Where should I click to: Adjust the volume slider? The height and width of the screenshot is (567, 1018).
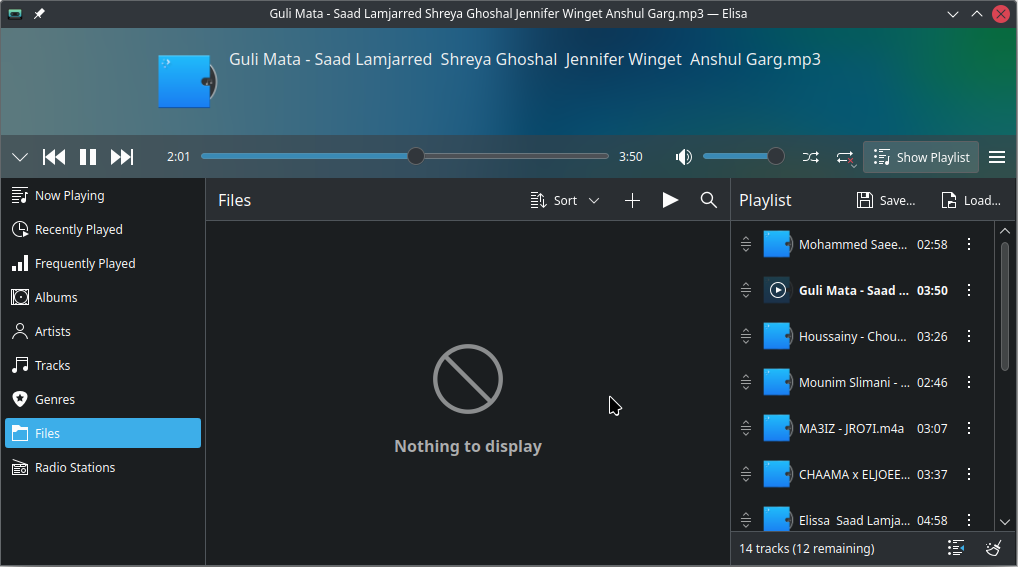(x=743, y=157)
